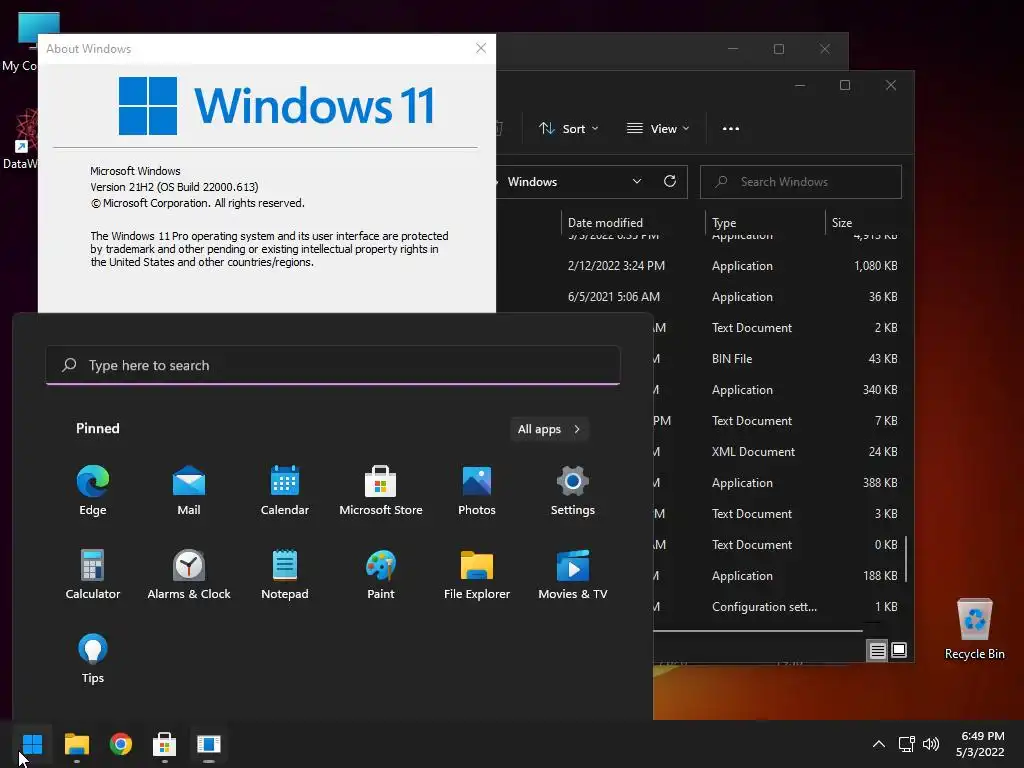Viewport: 1024px width, 768px height.
Task: Expand address bar history dropdown chevron
Action: (637, 182)
